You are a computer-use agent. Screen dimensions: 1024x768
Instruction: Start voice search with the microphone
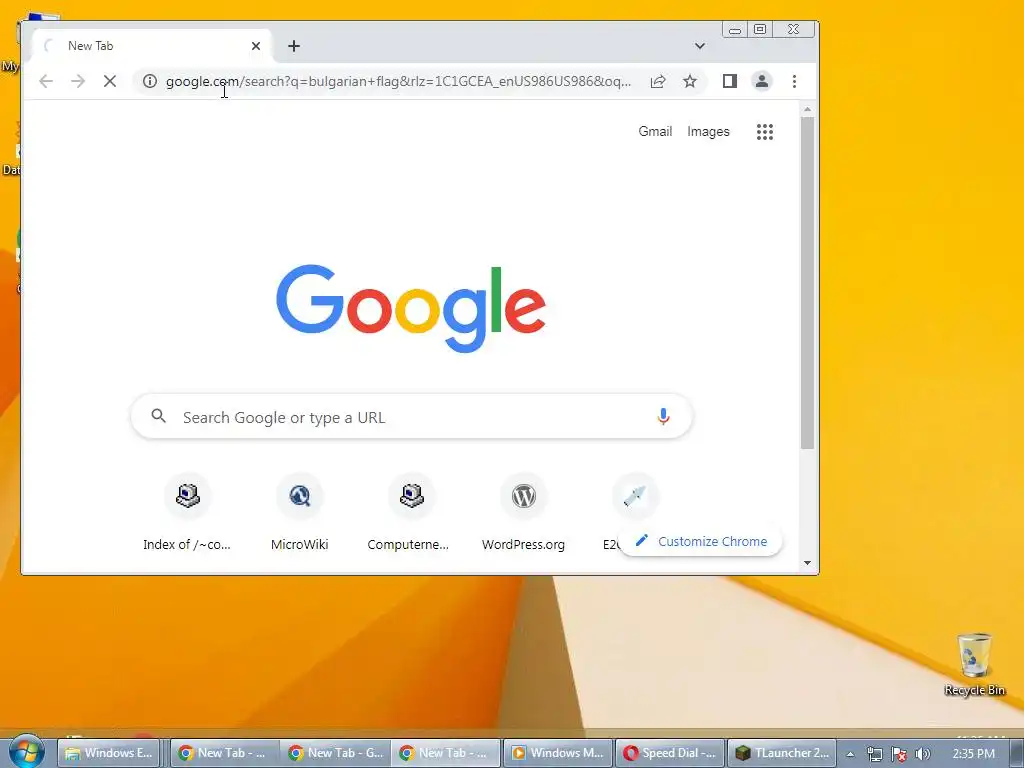click(663, 416)
